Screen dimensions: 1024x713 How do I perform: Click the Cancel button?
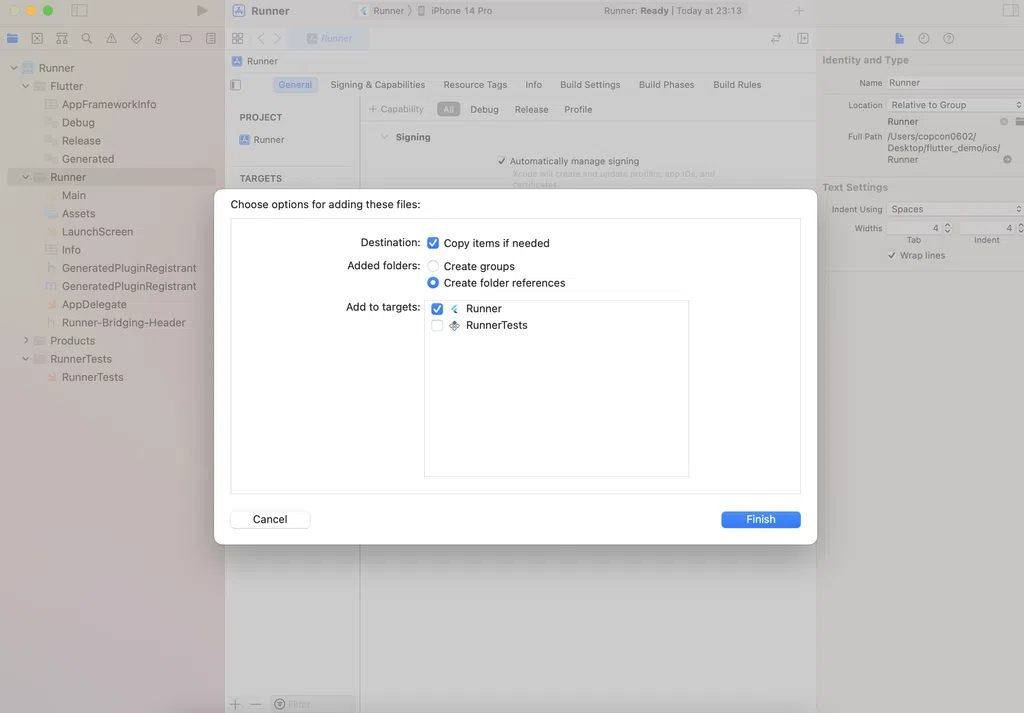pyautogui.click(x=270, y=519)
